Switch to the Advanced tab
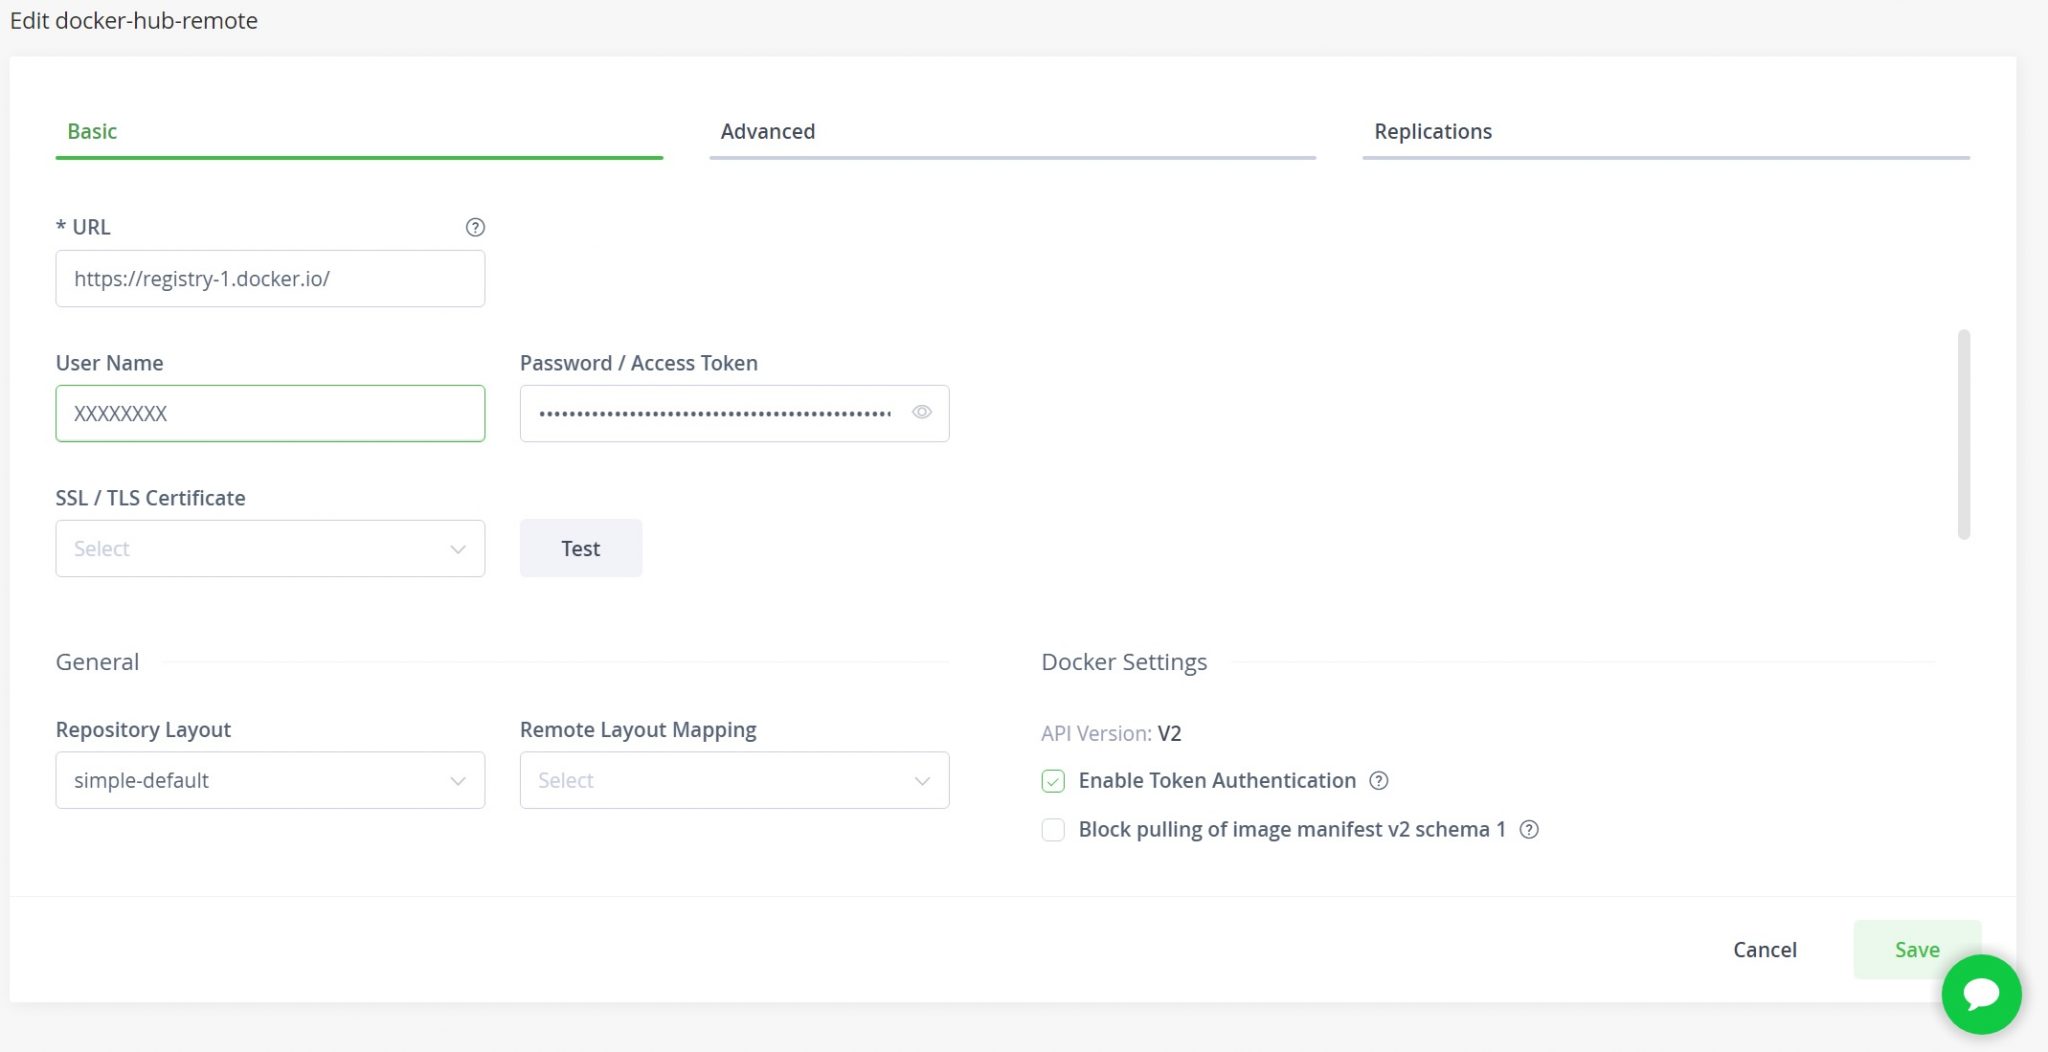This screenshot has height=1052, width=2048. pyautogui.click(x=767, y=131)
